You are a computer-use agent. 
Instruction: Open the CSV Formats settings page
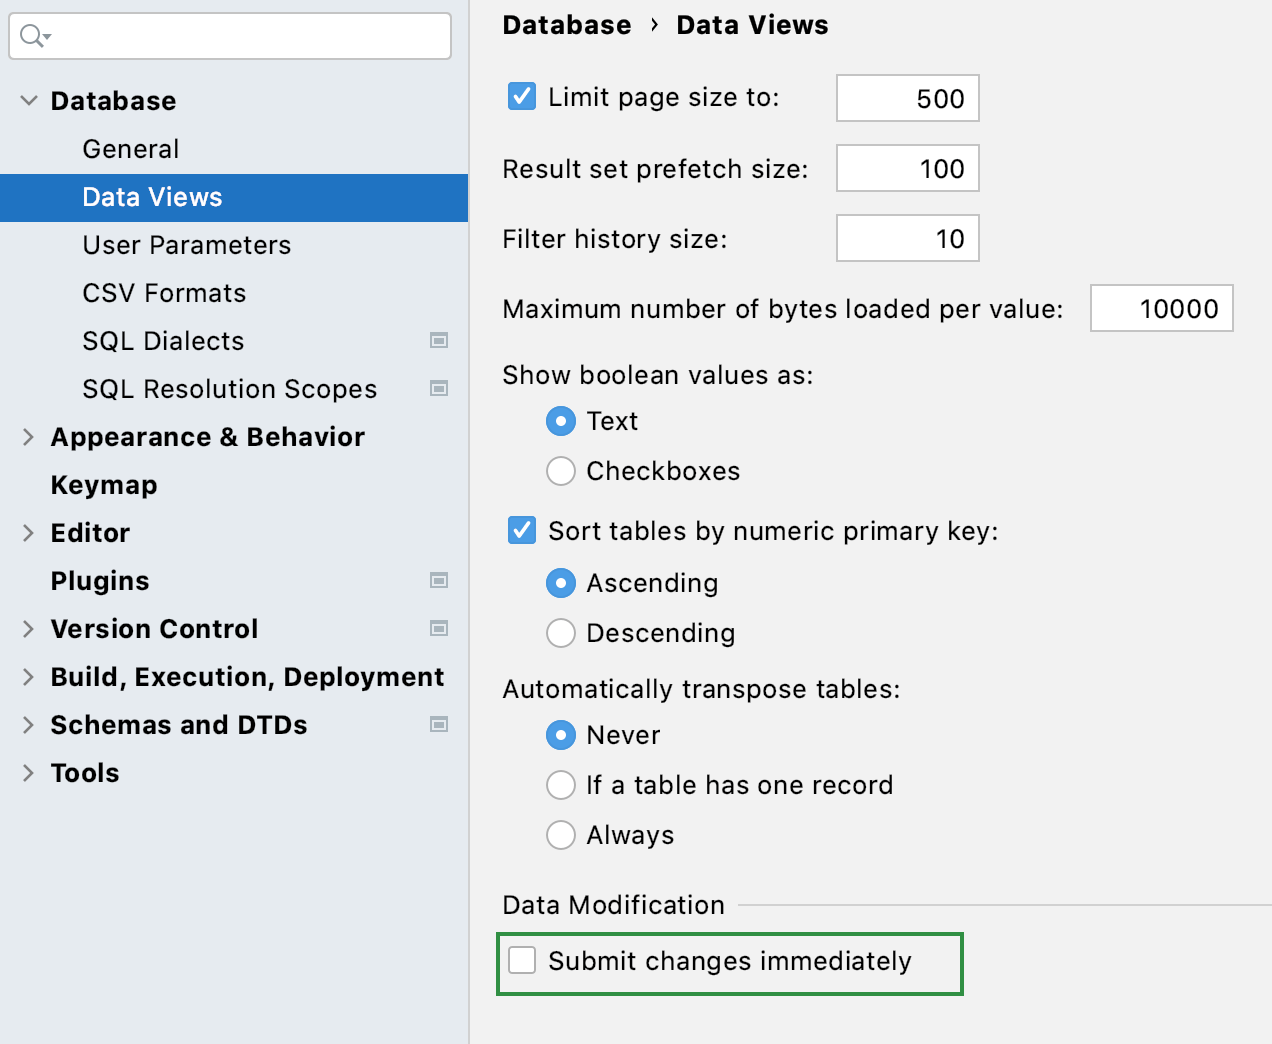point(164,293)
